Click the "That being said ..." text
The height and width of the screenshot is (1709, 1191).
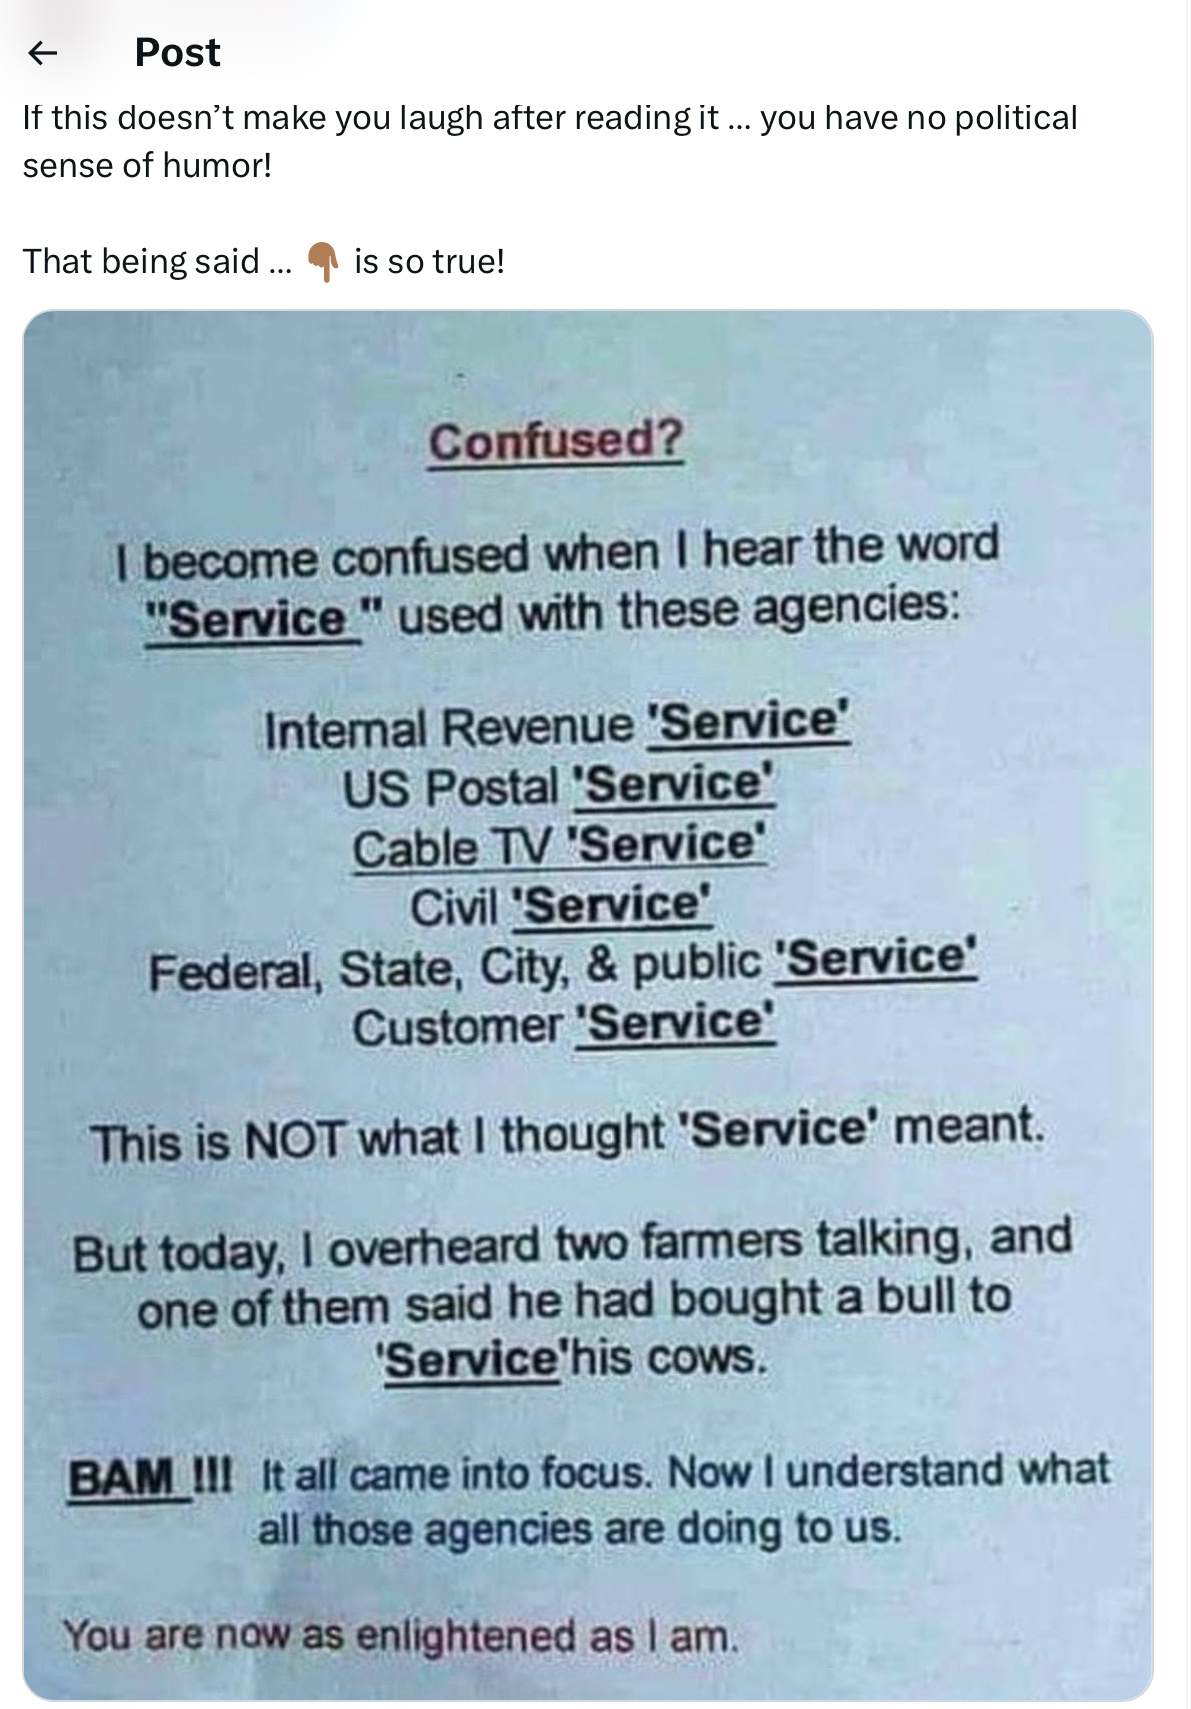(x=157, y=262)
